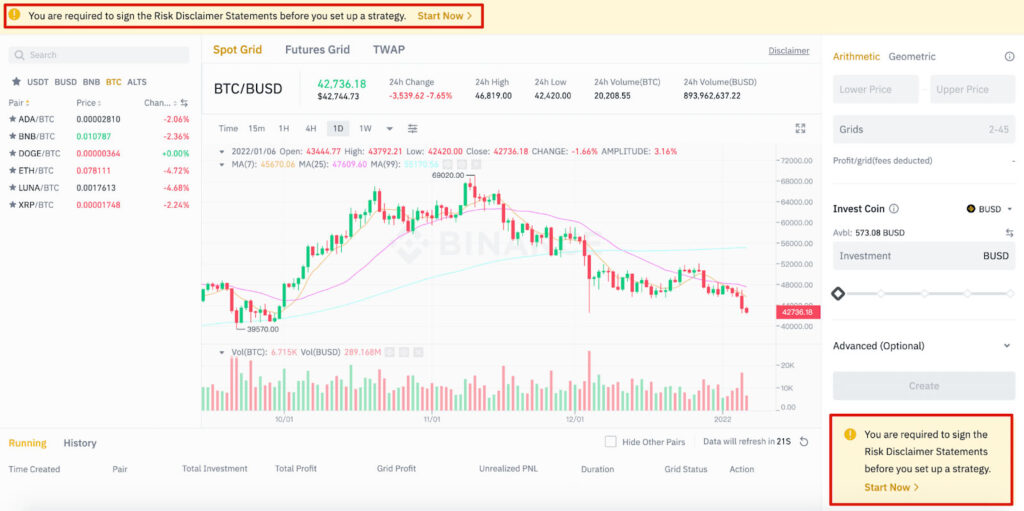
Task: Filter pair list by BTC market
Action: (114, 82)
